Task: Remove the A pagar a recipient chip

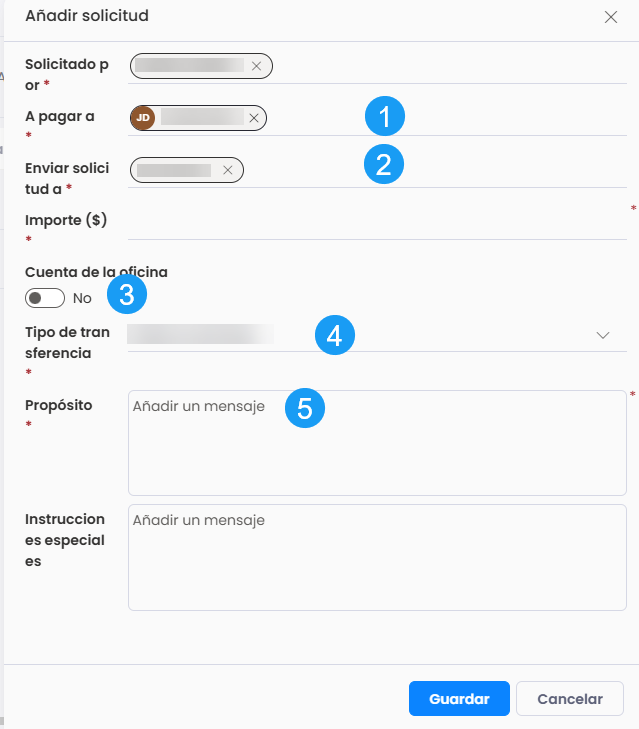Action: click(x=254, y=118)
